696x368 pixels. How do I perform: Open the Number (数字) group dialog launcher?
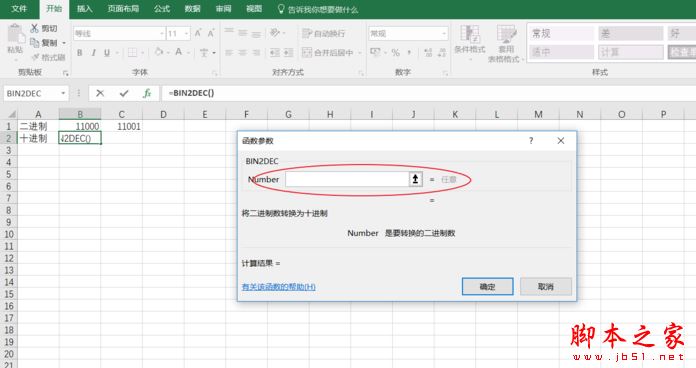445,73
